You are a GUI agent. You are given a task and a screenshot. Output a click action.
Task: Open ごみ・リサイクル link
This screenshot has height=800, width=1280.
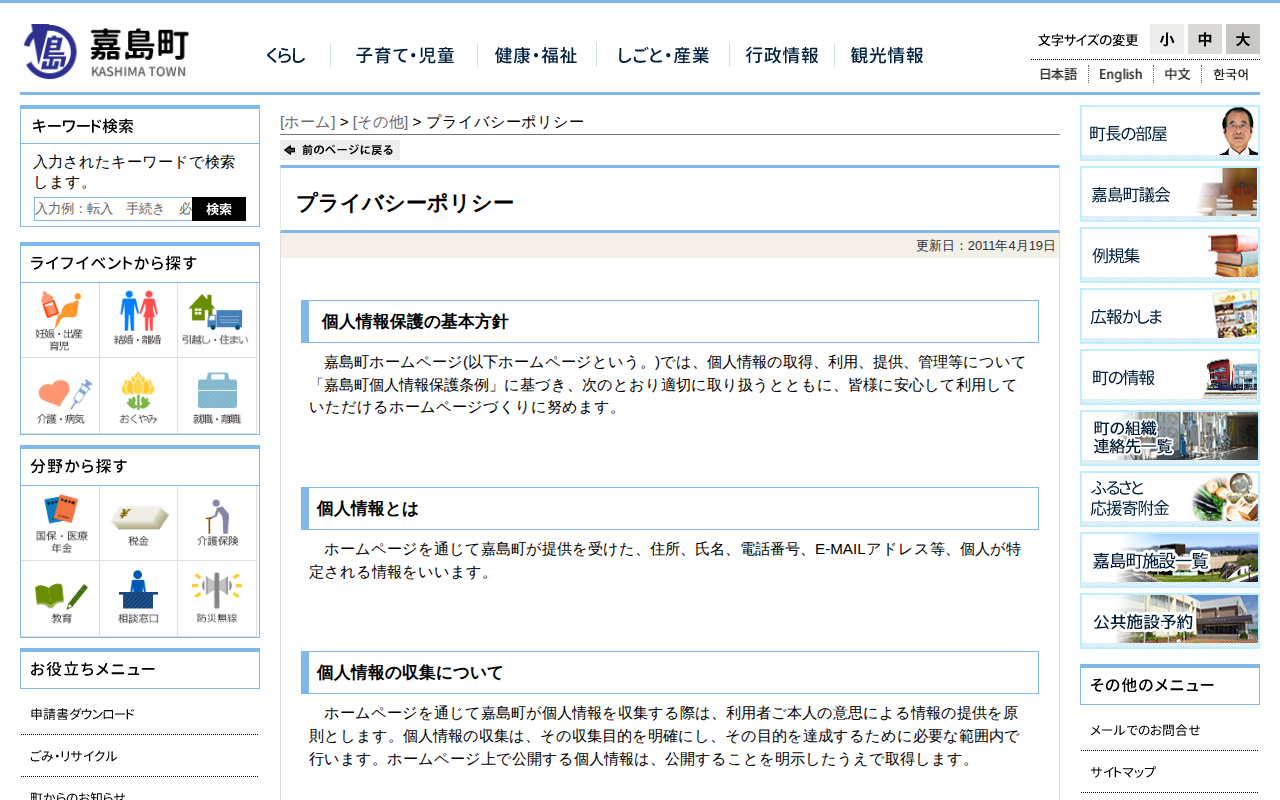73,756
